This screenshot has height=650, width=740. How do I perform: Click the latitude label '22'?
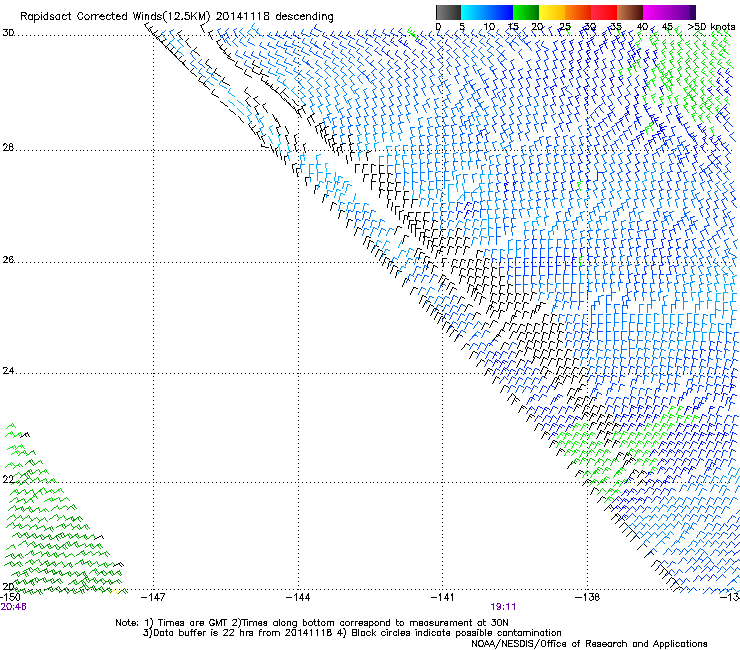[8, 479]
